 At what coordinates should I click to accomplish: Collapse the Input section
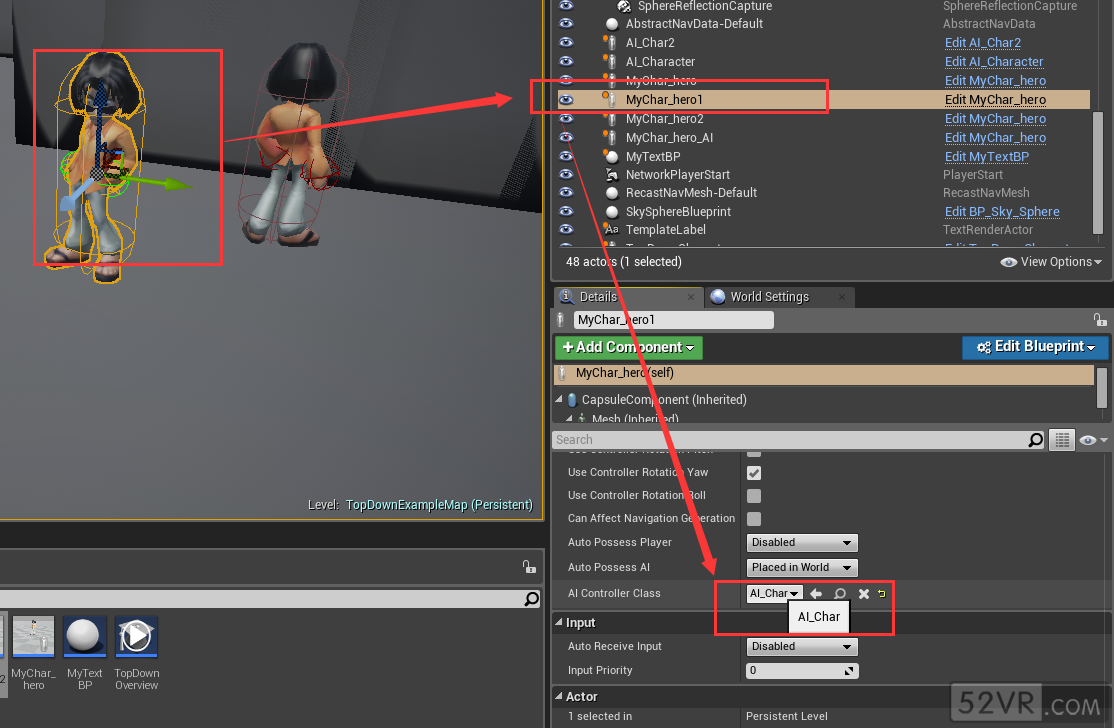coord(559,623)
